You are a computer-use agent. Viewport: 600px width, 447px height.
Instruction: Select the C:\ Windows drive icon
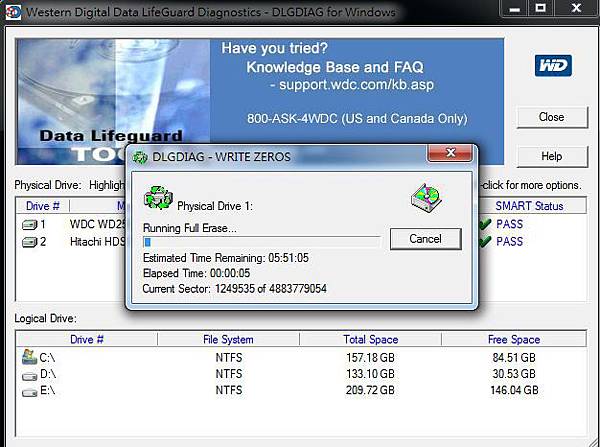(x=29, y=357)
